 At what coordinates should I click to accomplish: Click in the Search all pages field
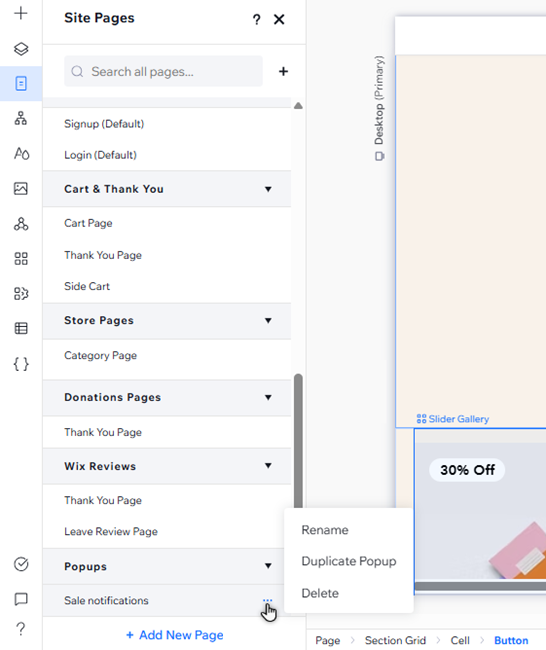click(163, 71)
